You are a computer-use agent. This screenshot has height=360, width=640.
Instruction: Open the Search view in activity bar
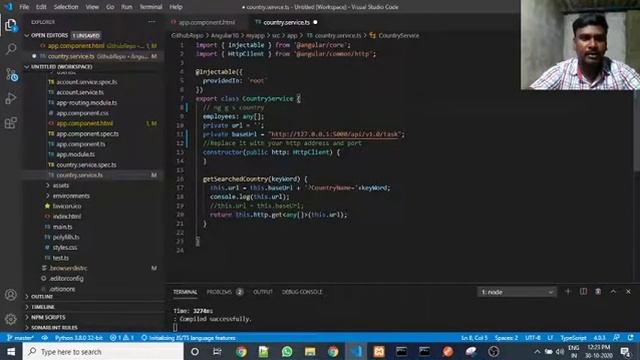[11, 49]
